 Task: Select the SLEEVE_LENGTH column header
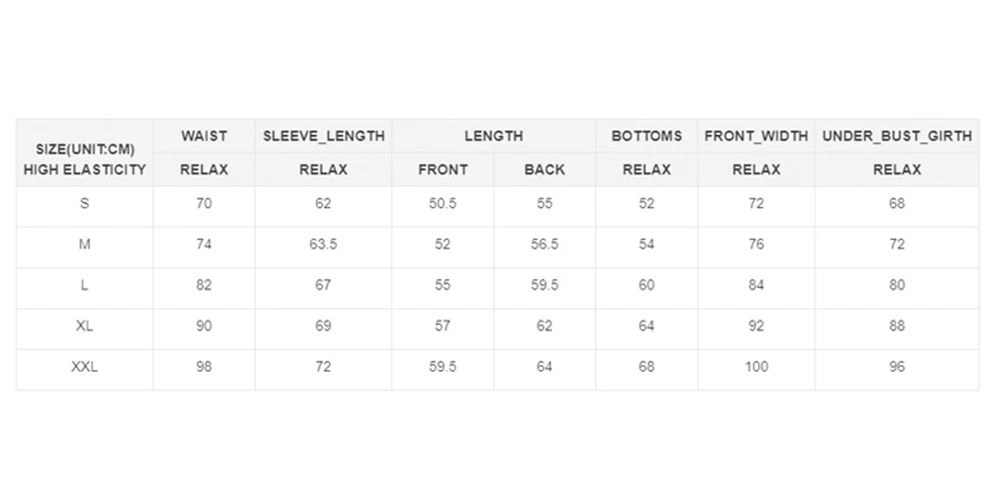[323, 136]
